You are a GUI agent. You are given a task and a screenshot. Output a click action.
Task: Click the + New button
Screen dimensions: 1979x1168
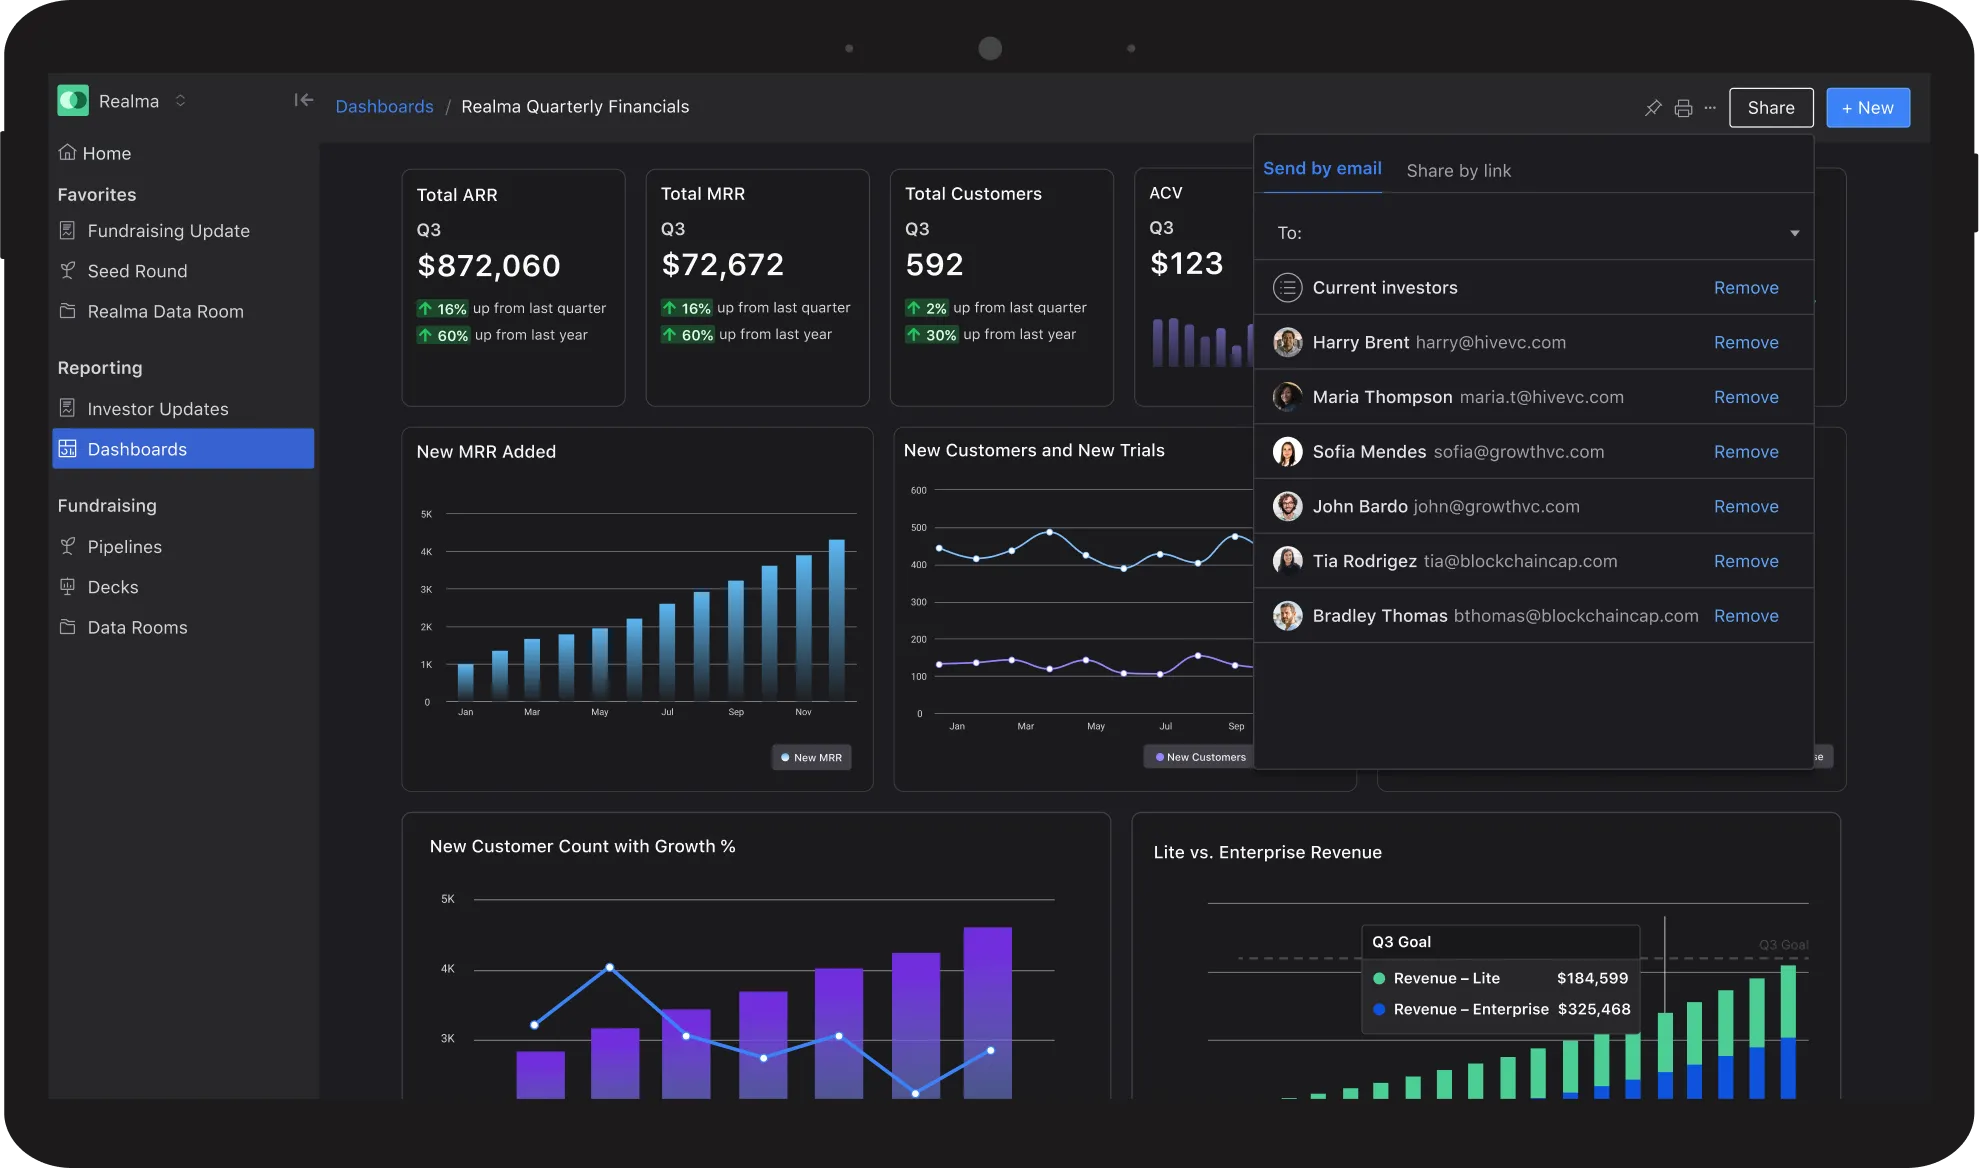click(x=1867, y=108)
